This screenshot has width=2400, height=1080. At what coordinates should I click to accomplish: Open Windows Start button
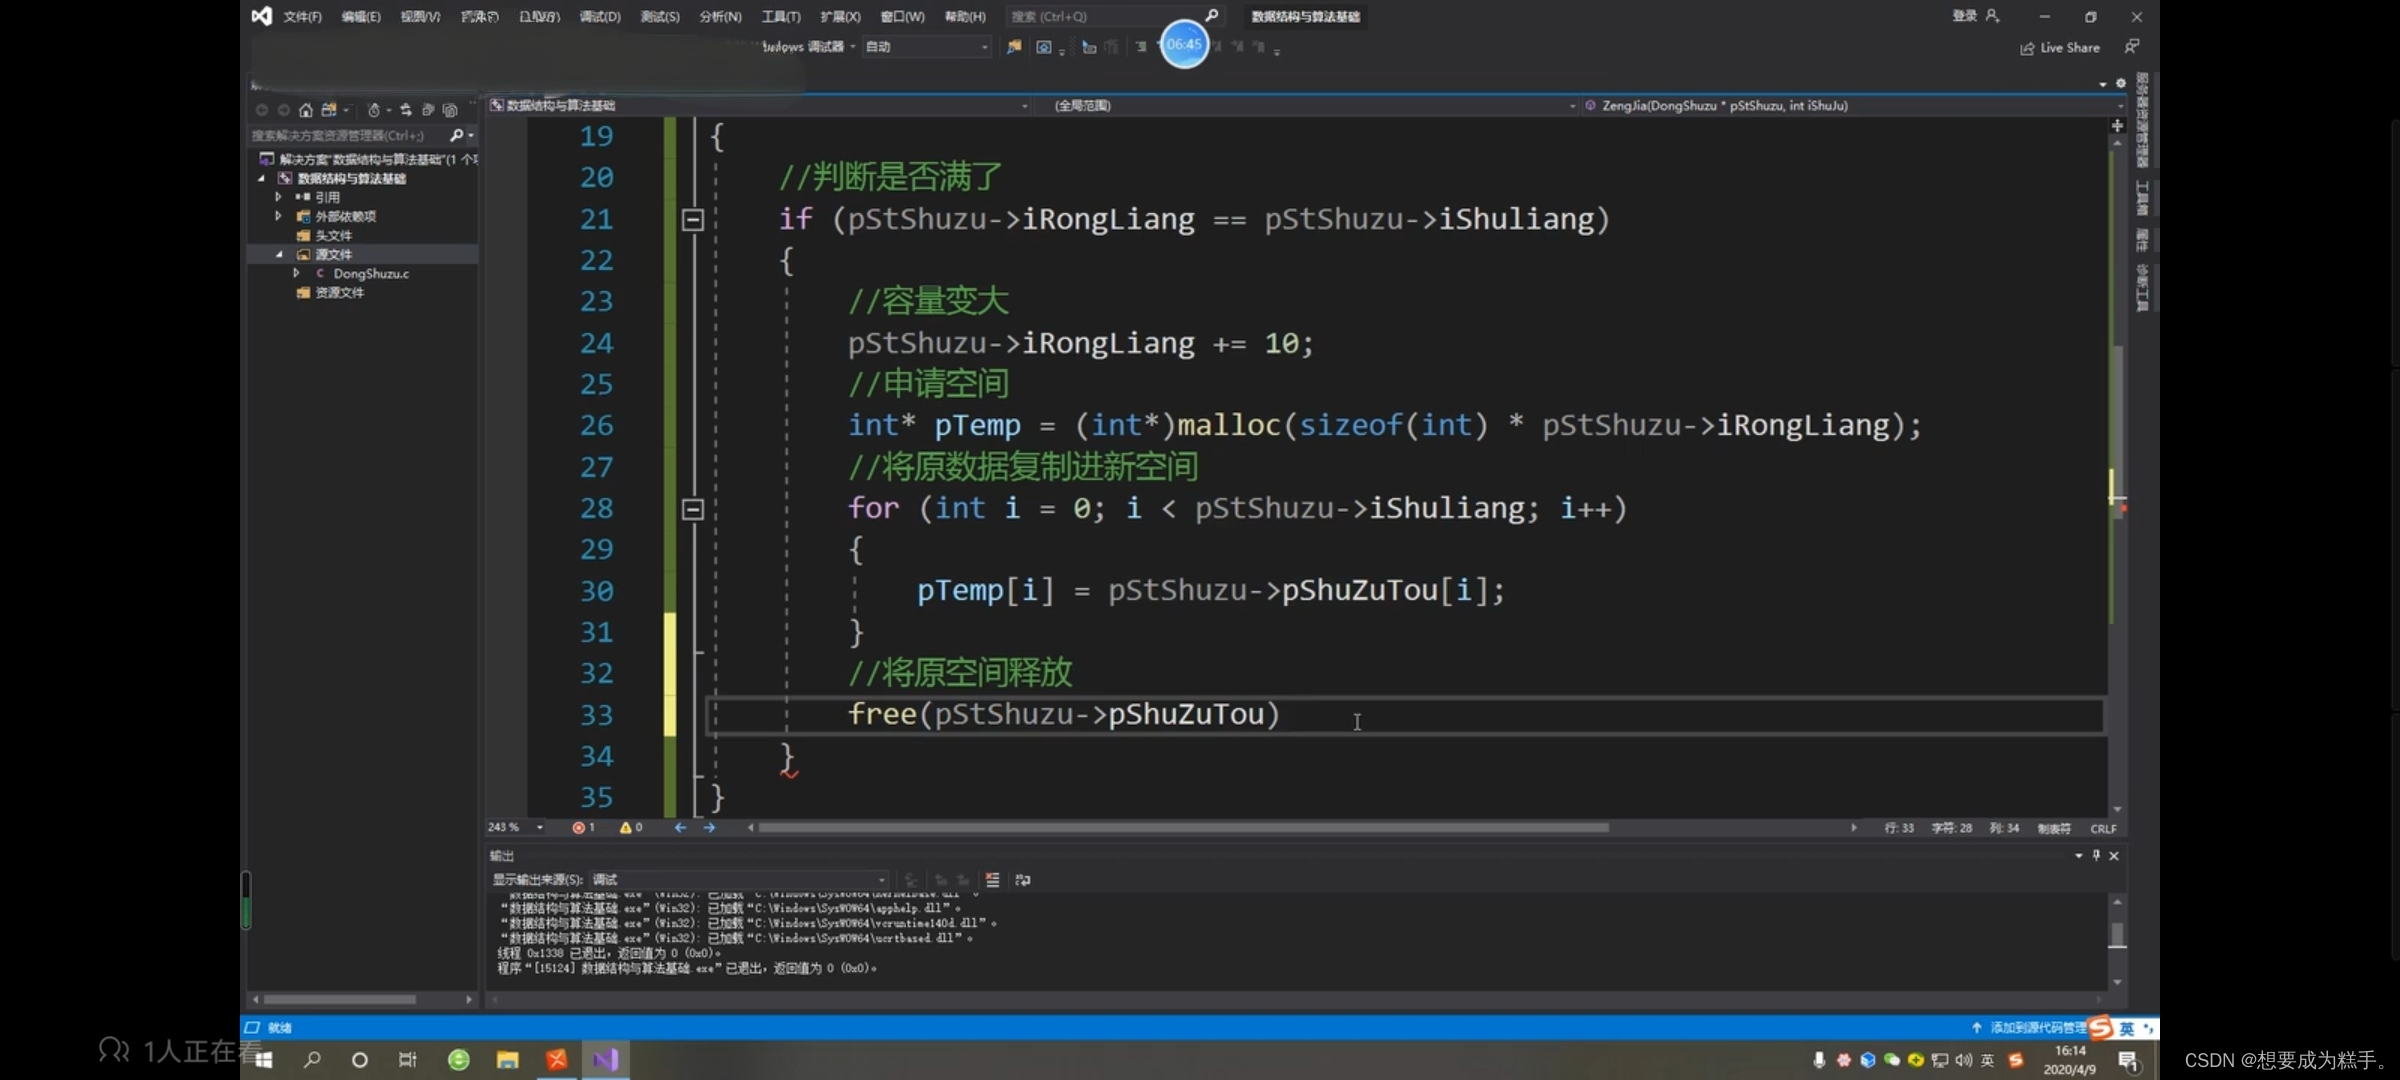[x=264, y=1060]
